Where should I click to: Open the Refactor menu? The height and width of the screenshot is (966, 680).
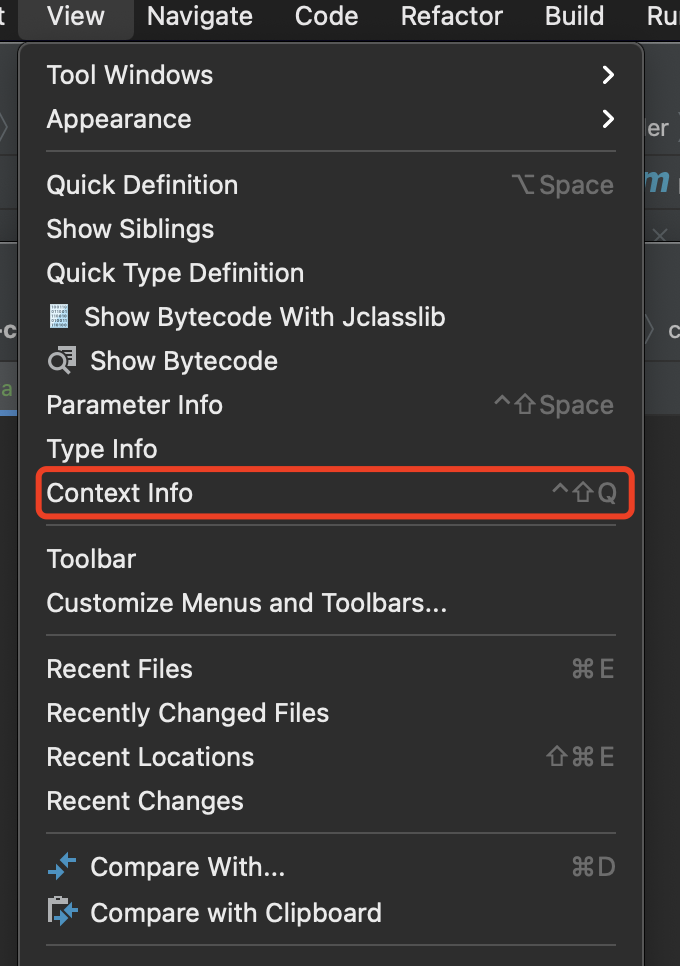click(x=451, y=17)
